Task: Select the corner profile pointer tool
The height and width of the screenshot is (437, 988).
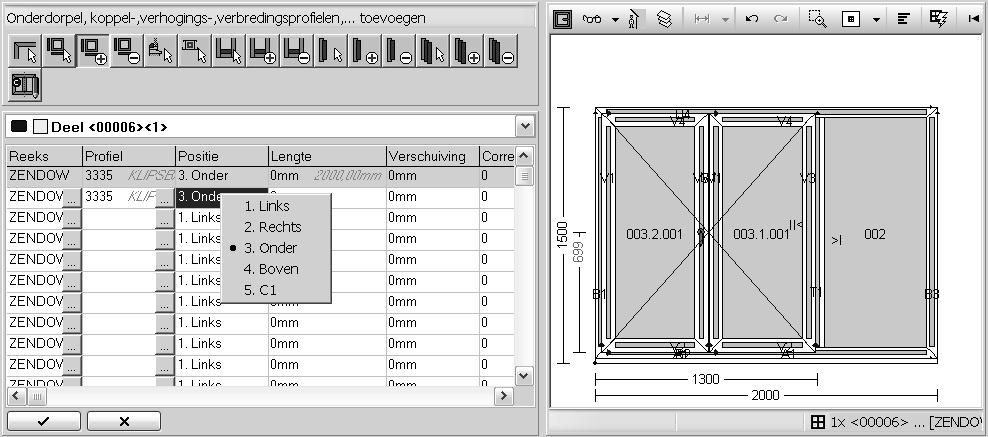Action: click(25, 51)
